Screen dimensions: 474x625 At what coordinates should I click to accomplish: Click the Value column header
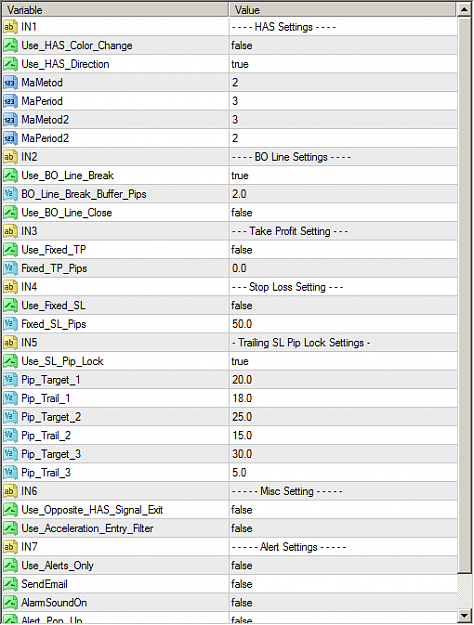[342, 10]
